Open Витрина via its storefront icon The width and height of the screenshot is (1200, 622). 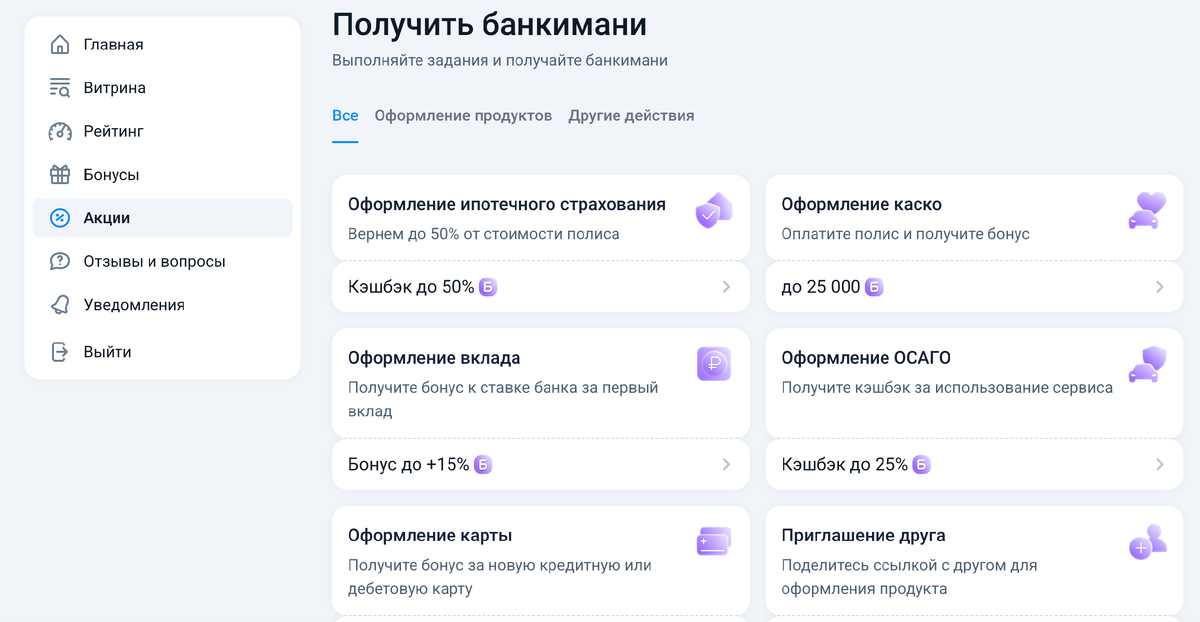pyautogui.click(x=58, y=88)
